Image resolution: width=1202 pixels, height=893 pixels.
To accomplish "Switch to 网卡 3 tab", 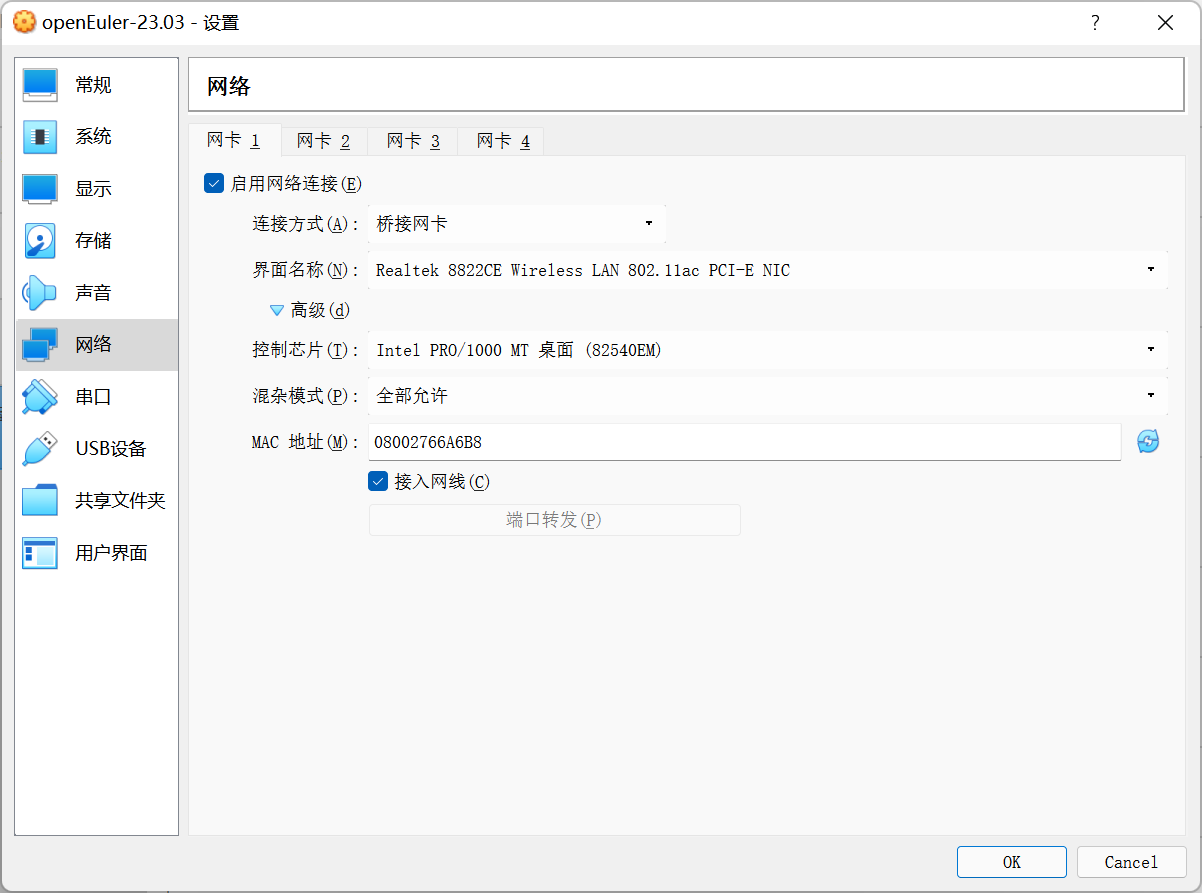I will coord(414,141).
